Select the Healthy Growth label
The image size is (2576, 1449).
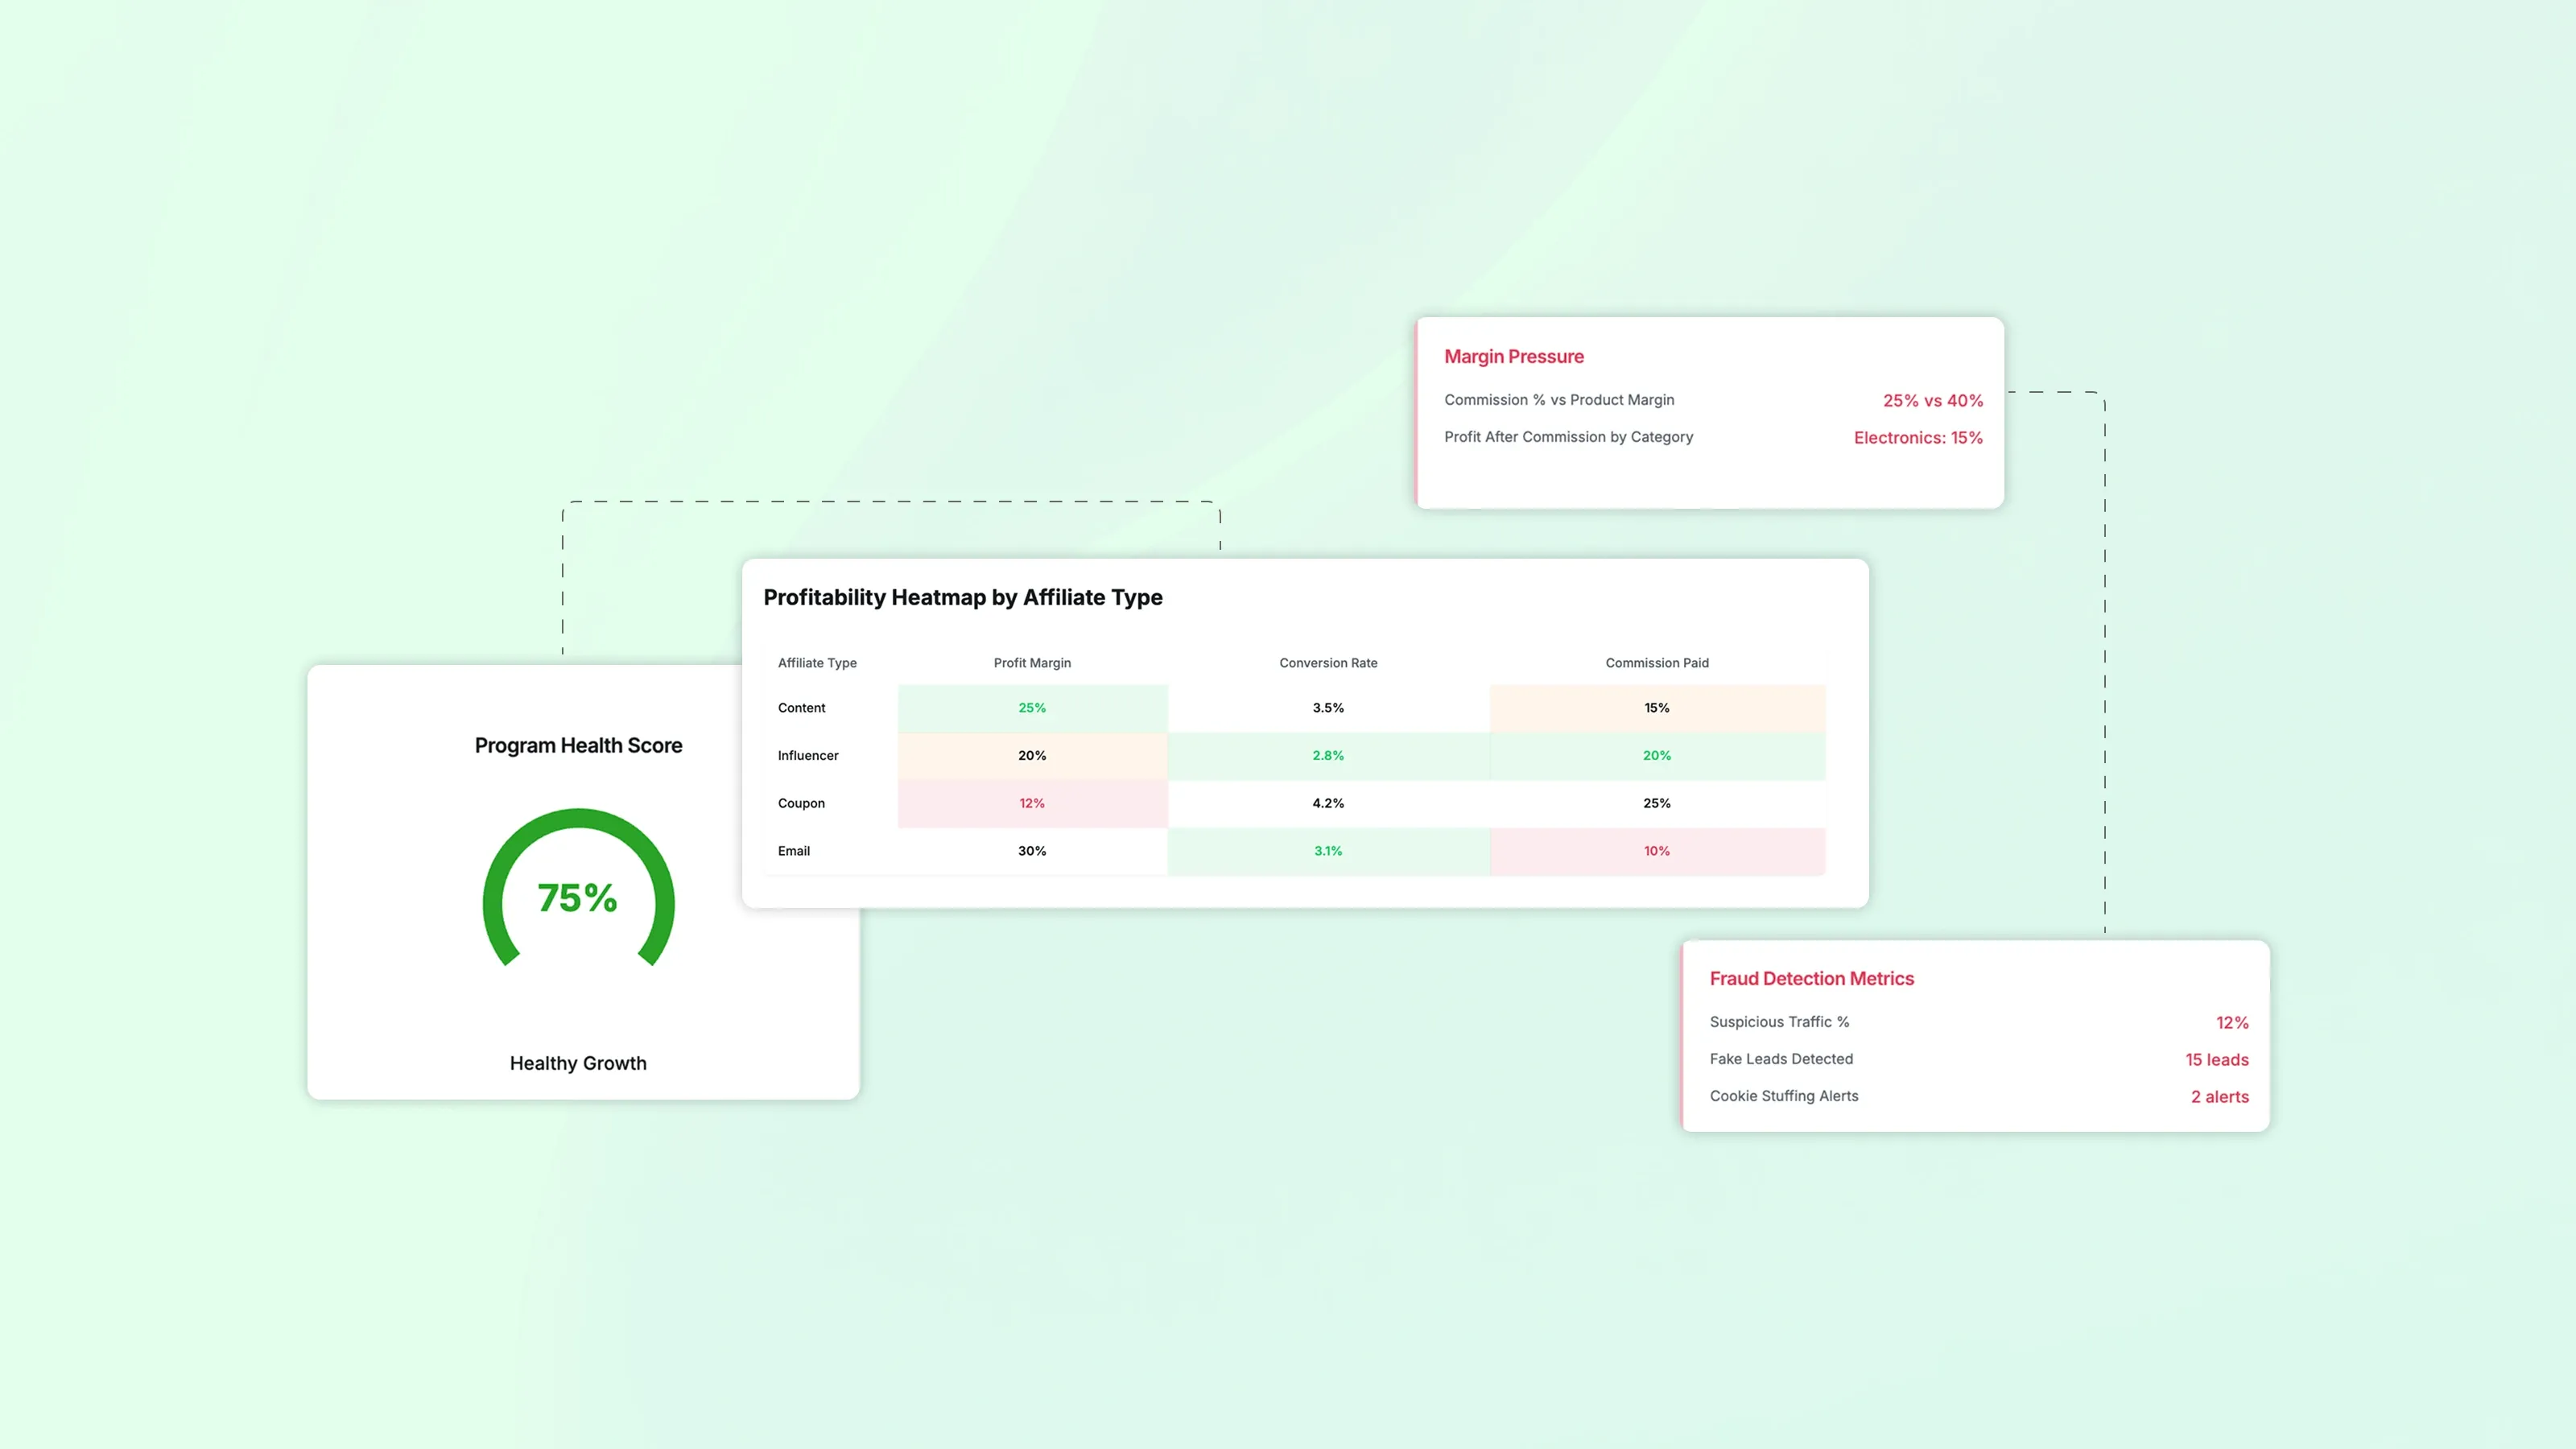[578, 1063]
